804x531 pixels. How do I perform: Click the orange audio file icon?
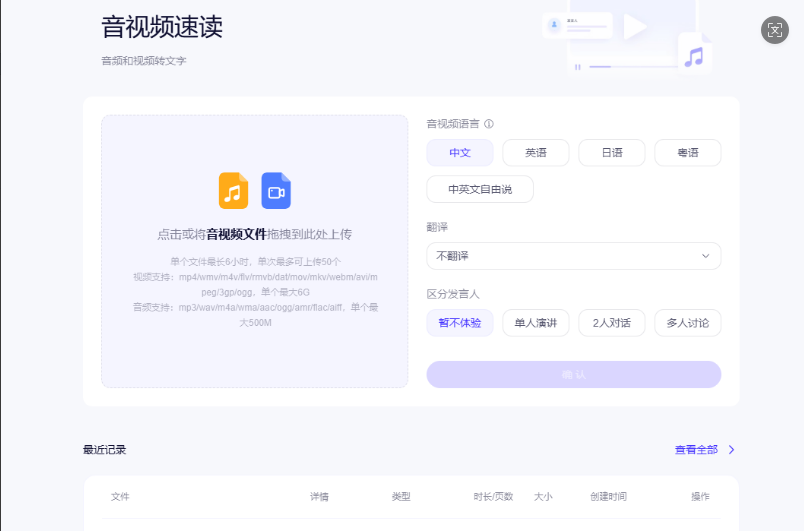point(233,190)
